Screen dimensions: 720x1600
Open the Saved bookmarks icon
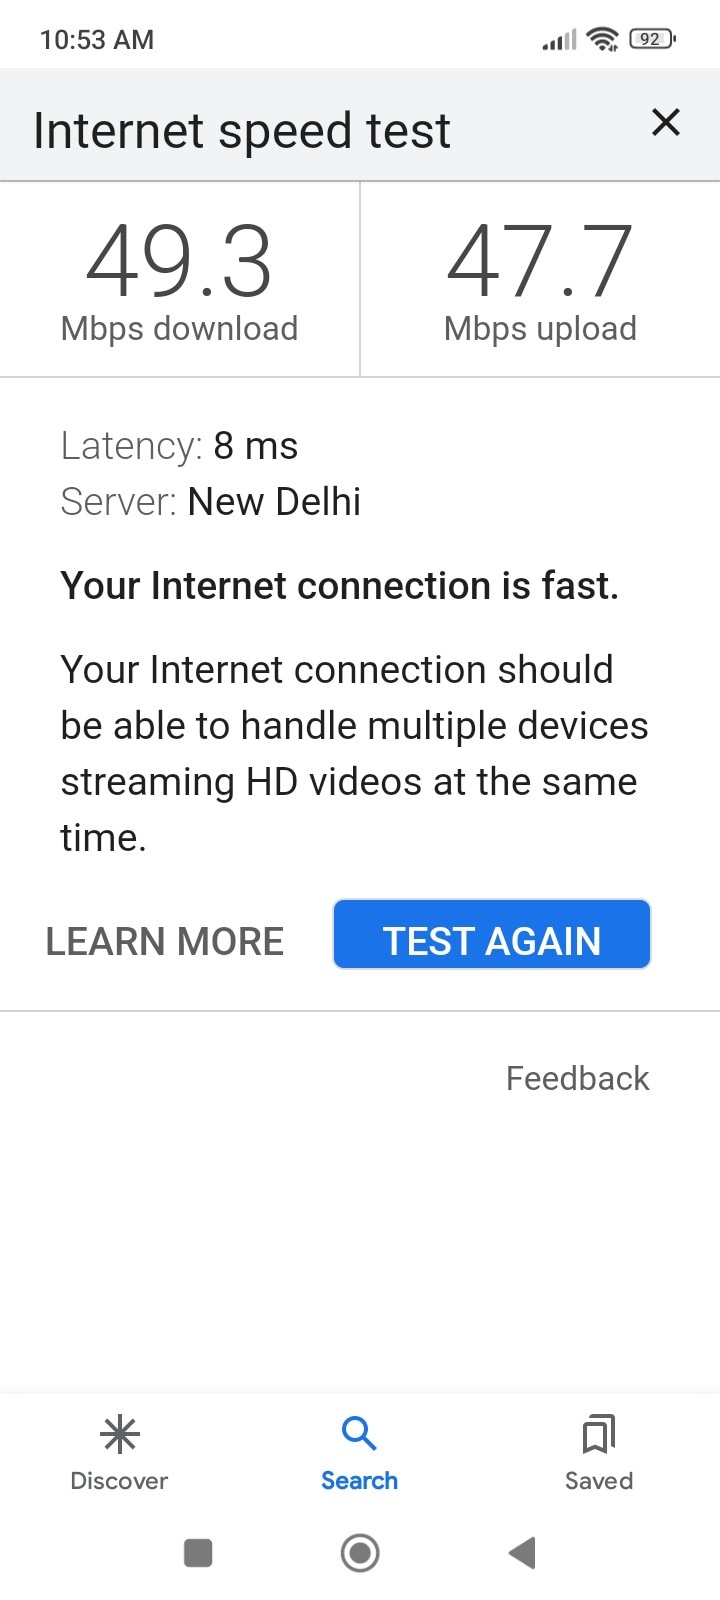click(x=599, y=1434)
